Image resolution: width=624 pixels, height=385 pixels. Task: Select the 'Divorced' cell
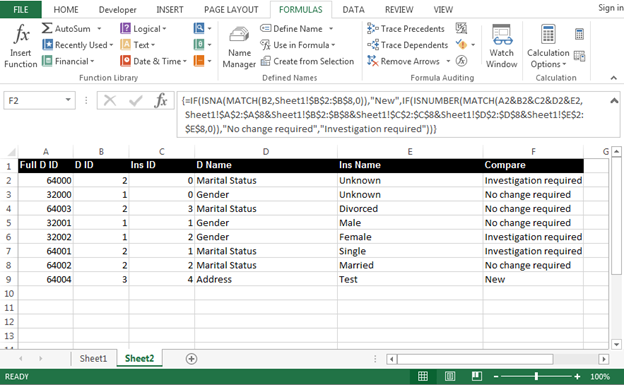410,209
